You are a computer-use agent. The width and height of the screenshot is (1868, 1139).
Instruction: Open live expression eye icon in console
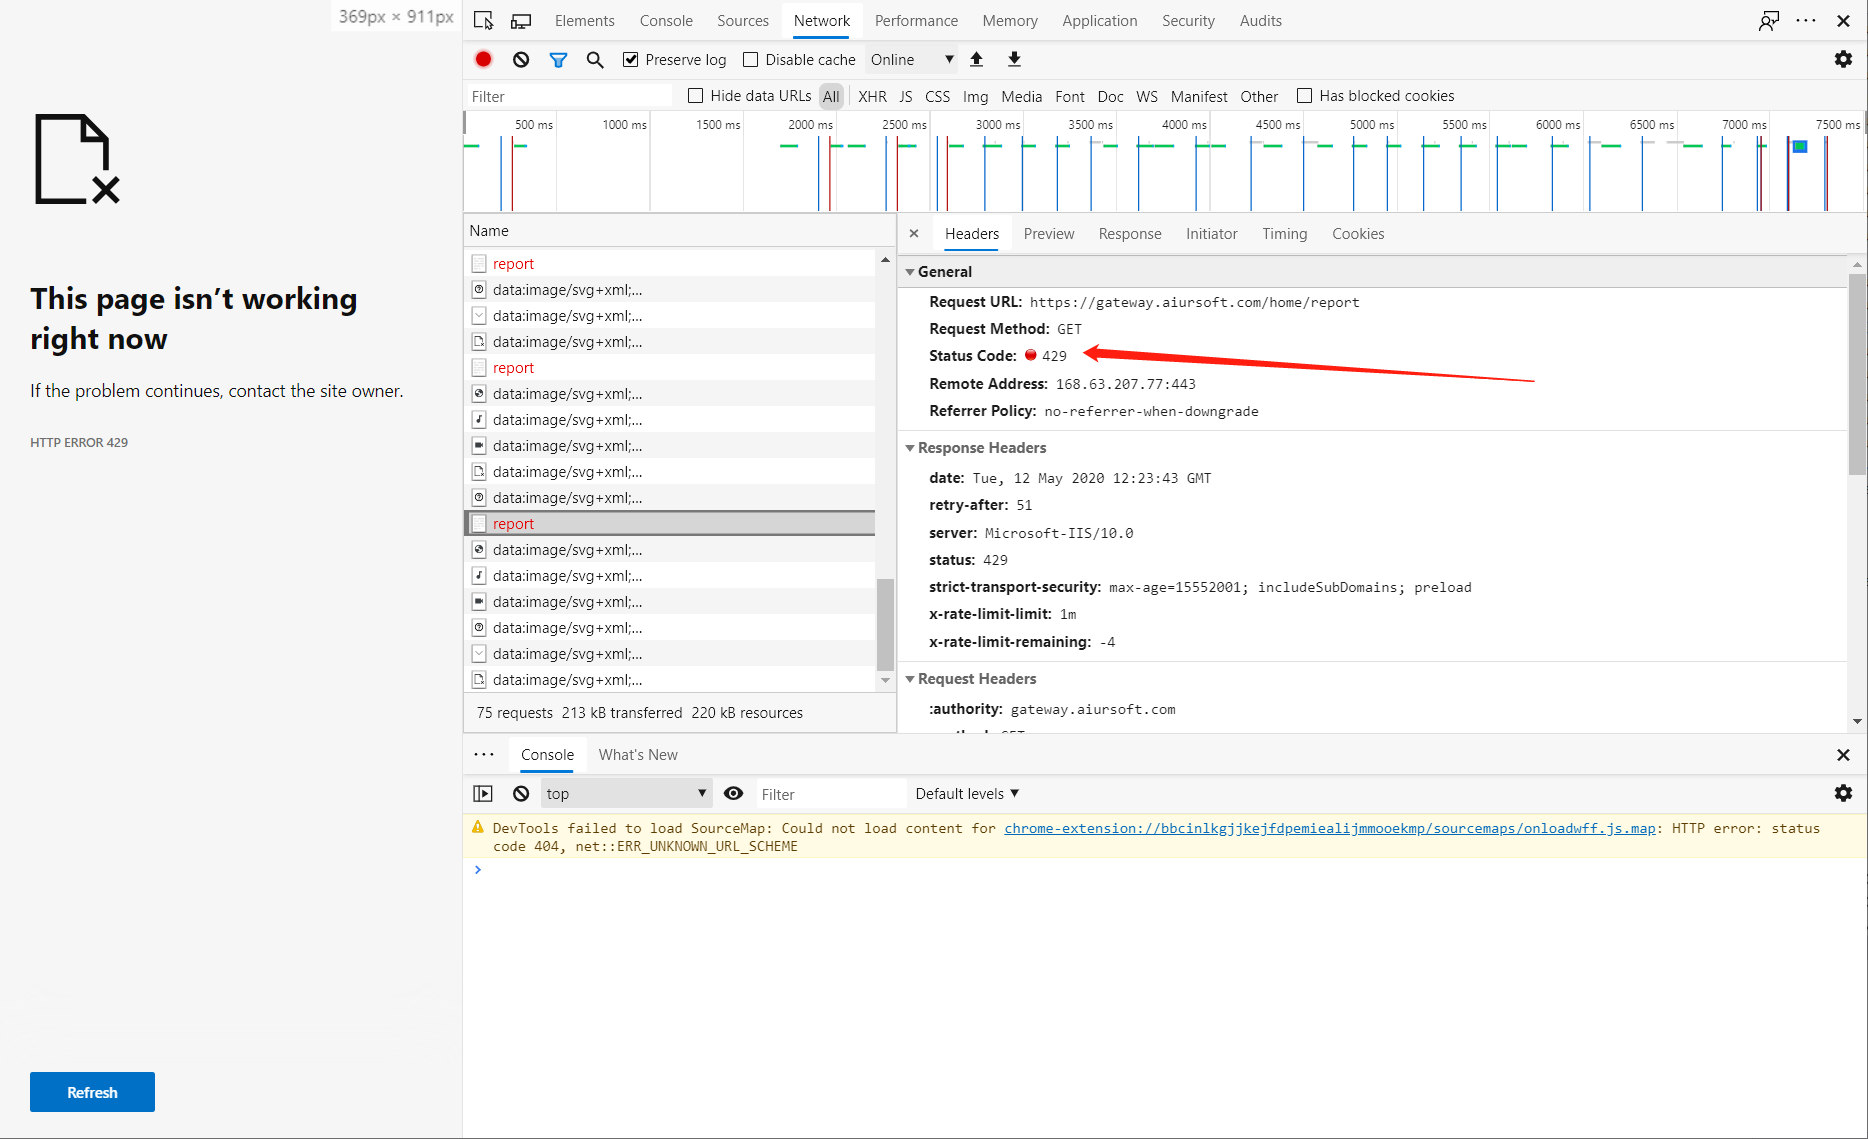[733, 794]
